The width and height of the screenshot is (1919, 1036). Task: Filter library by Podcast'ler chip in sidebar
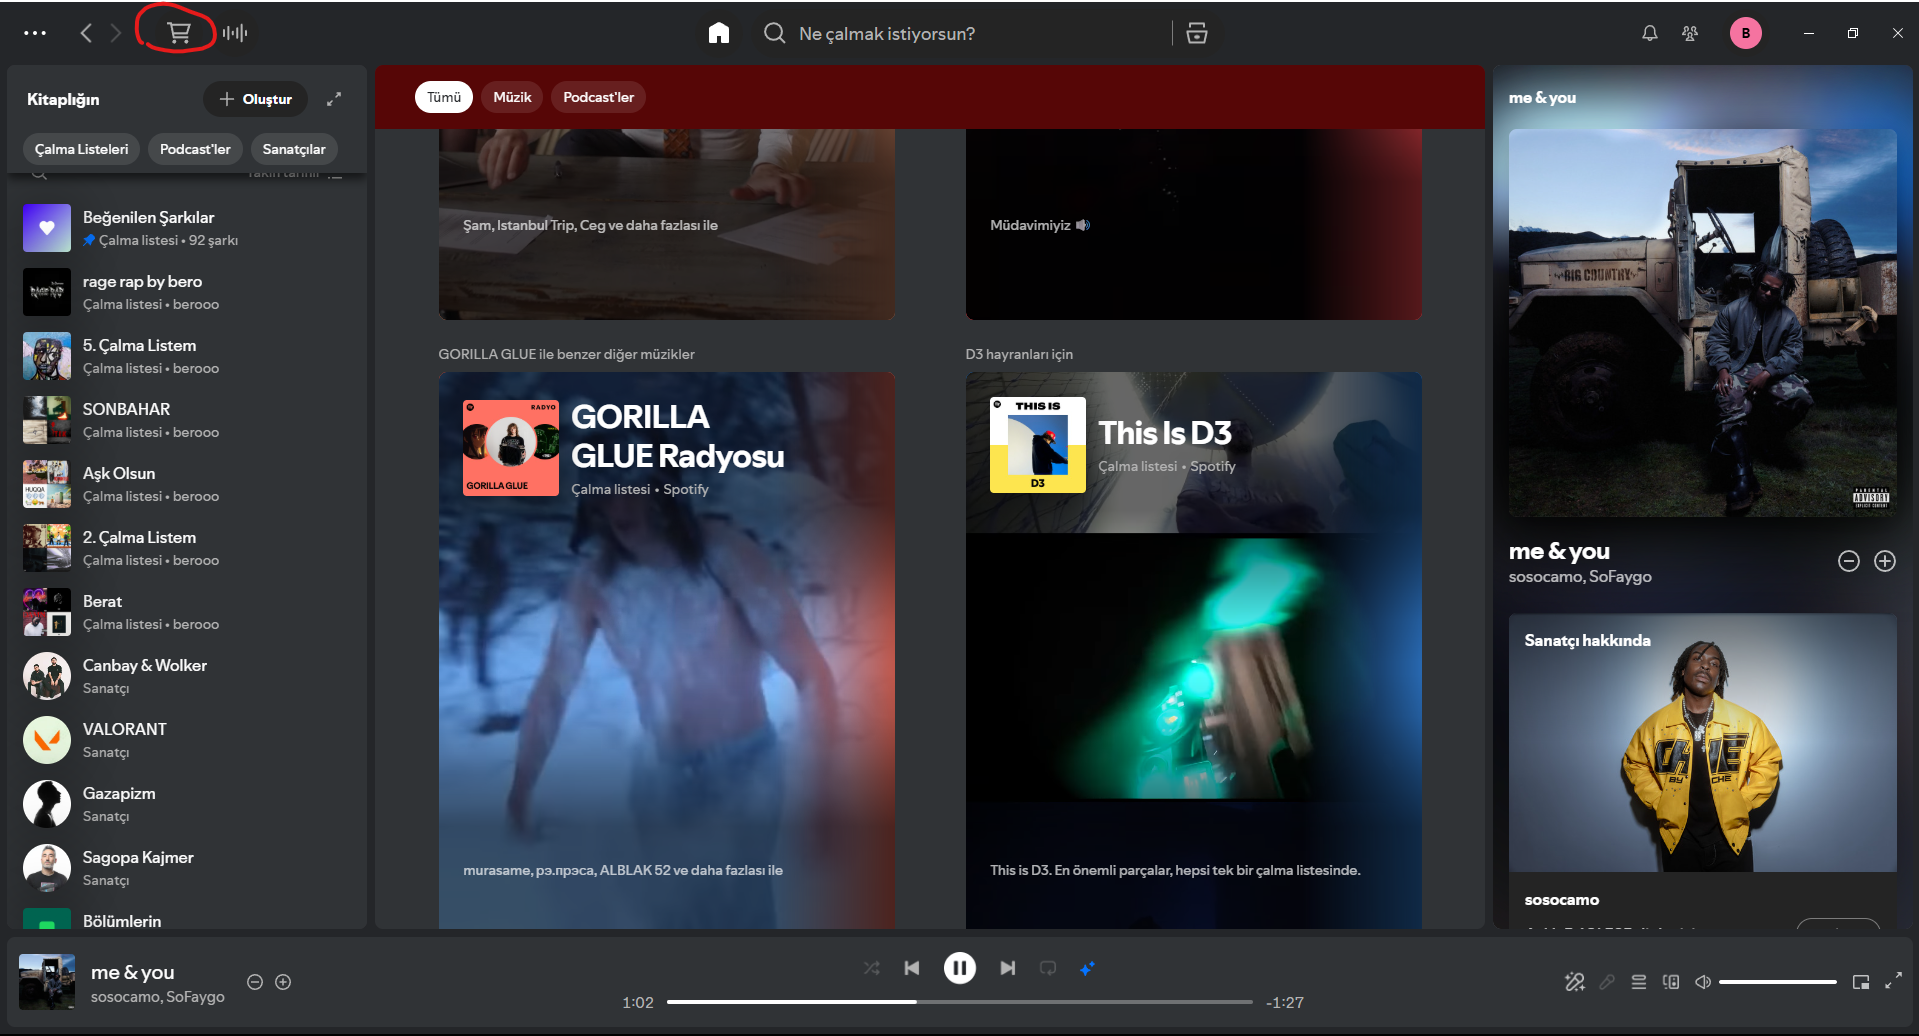click(x=195, y=149)
